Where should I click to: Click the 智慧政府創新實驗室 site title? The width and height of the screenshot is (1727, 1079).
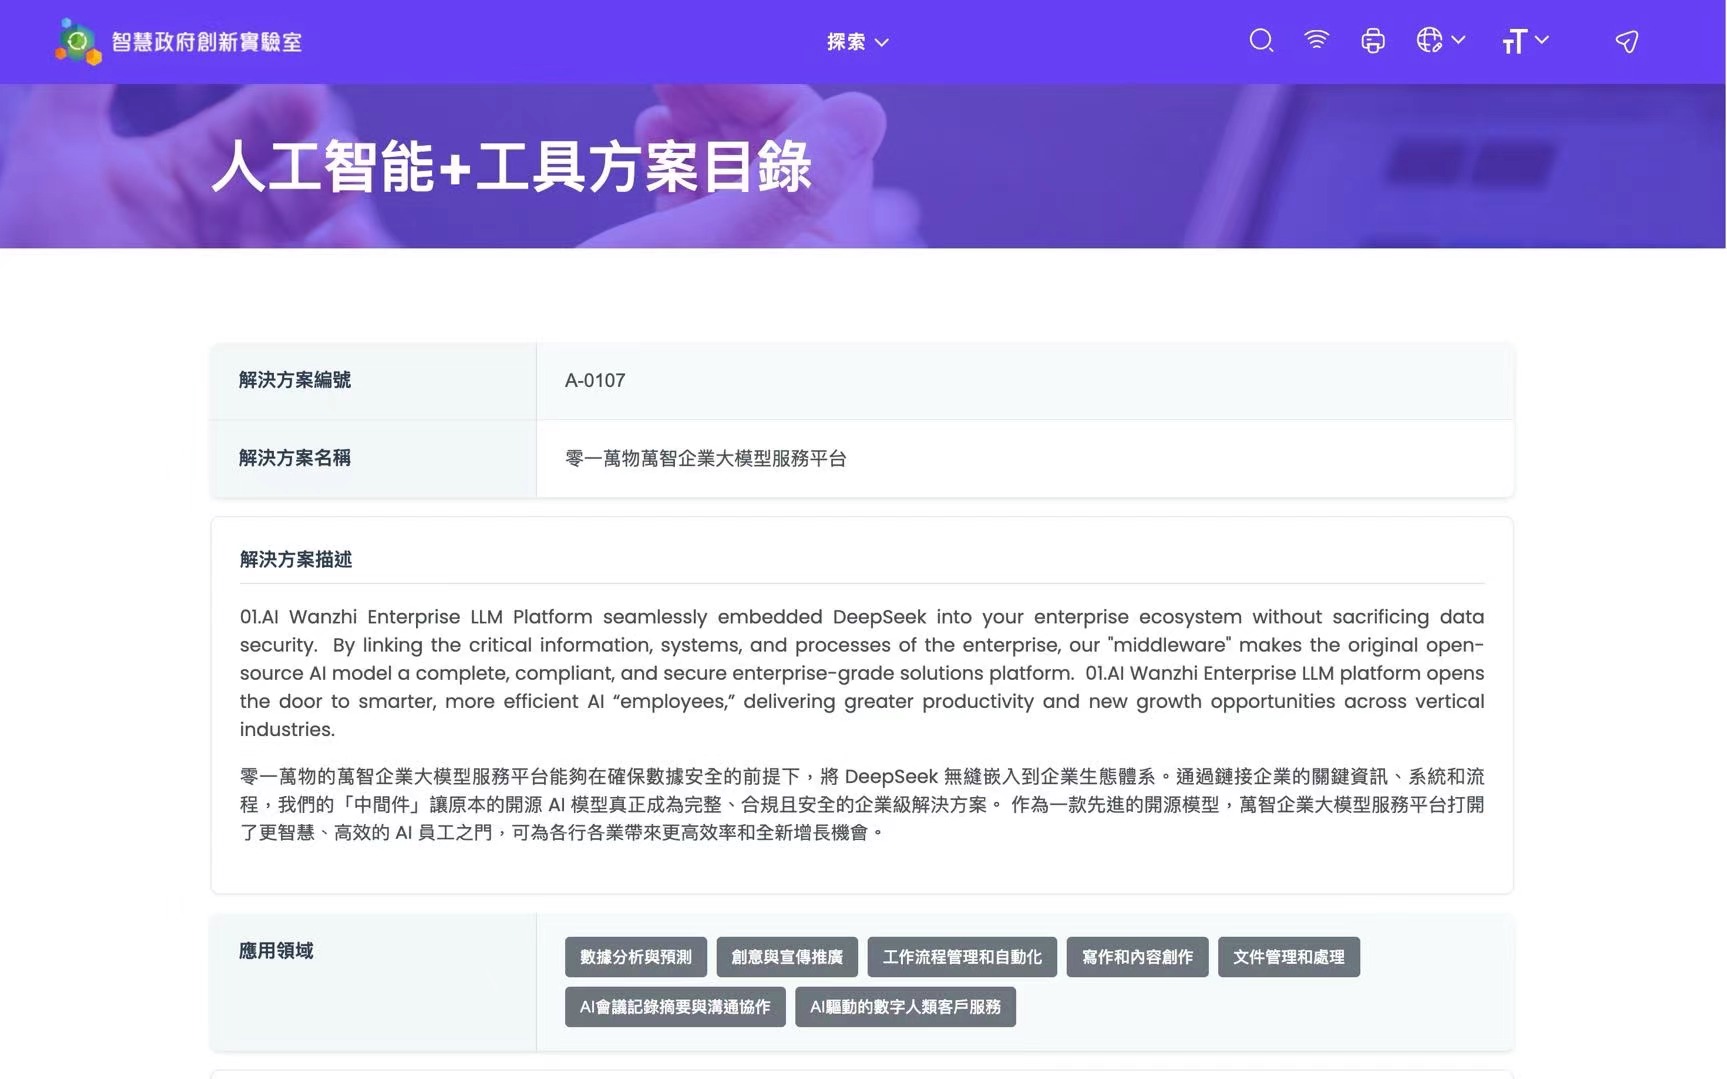(x=207, y=42)
